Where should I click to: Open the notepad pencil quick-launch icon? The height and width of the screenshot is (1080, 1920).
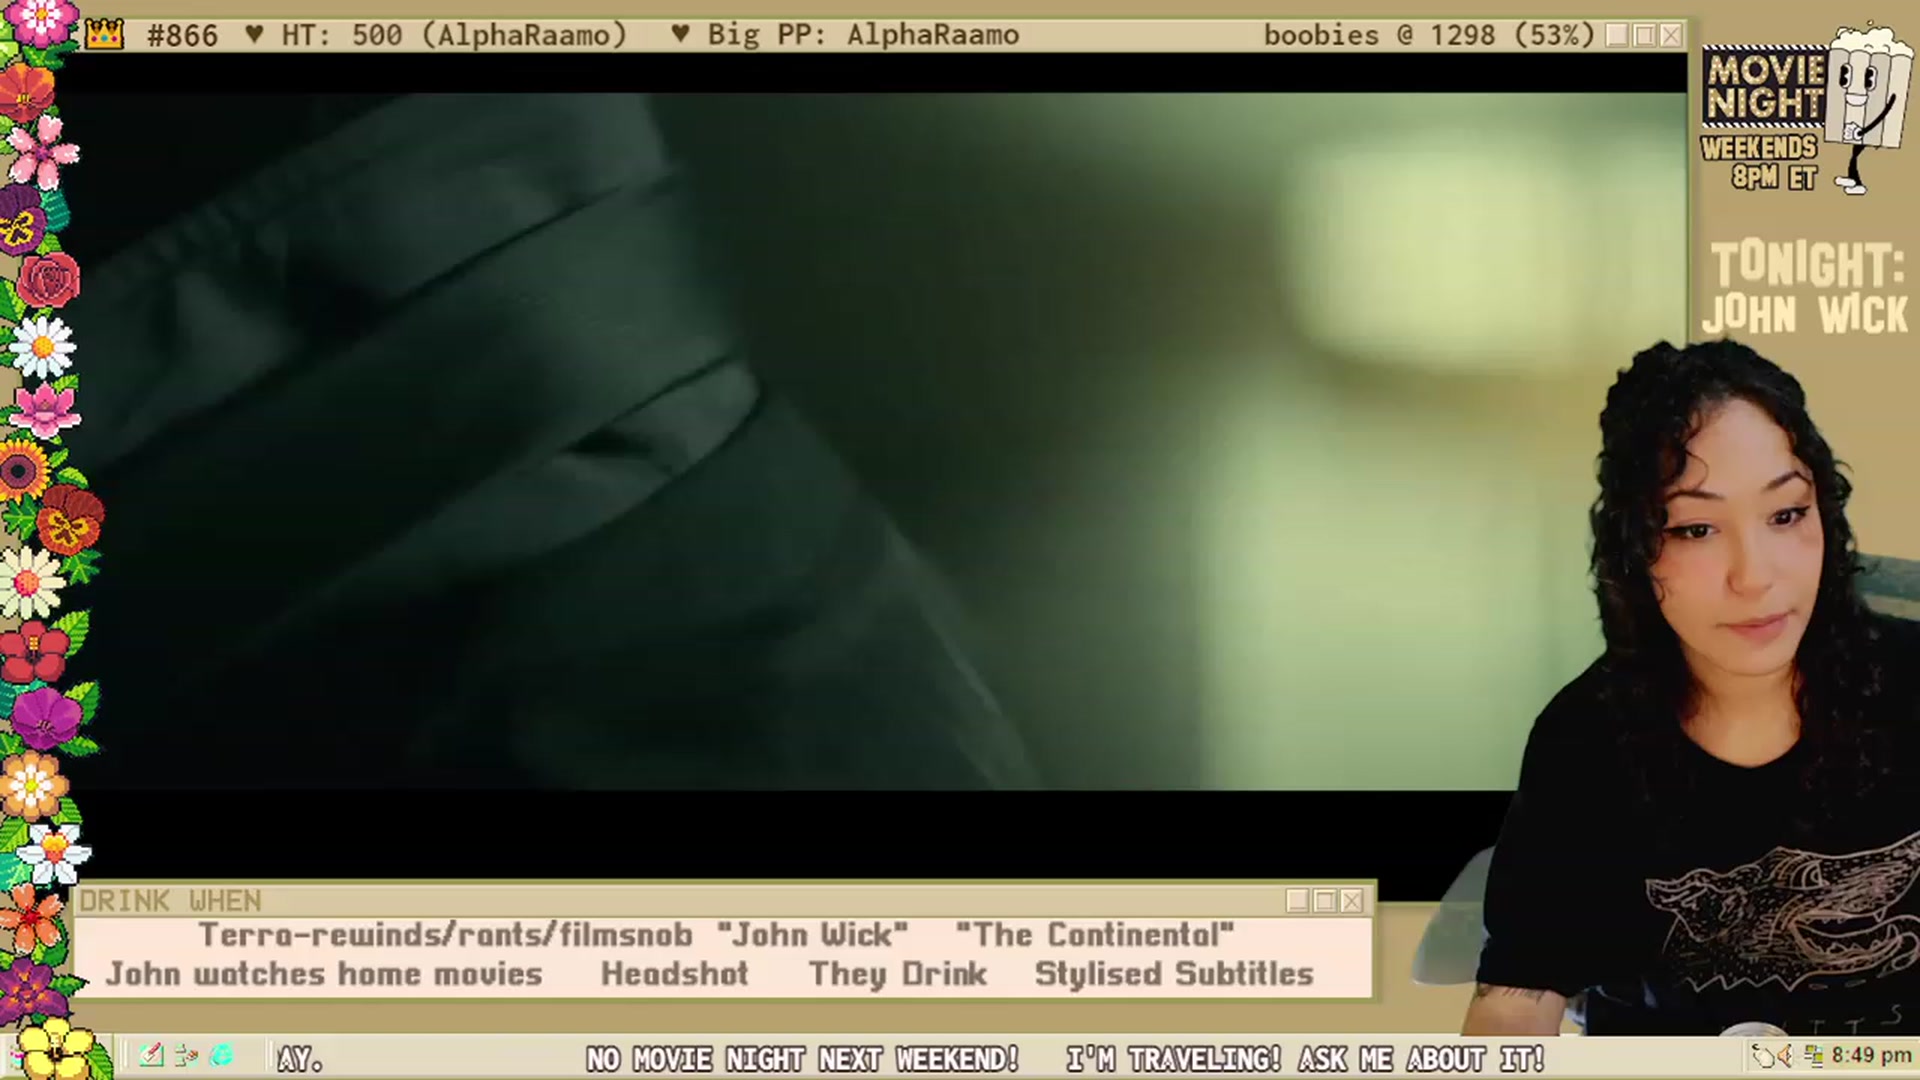point(152,1056)
